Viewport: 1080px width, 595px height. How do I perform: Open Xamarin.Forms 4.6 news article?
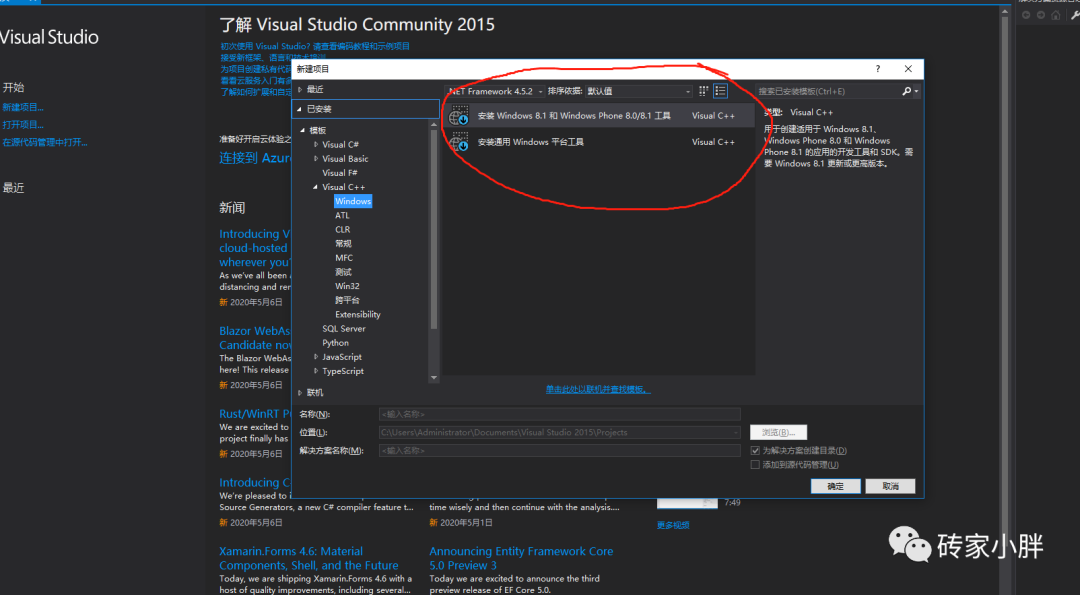(309, 559)
